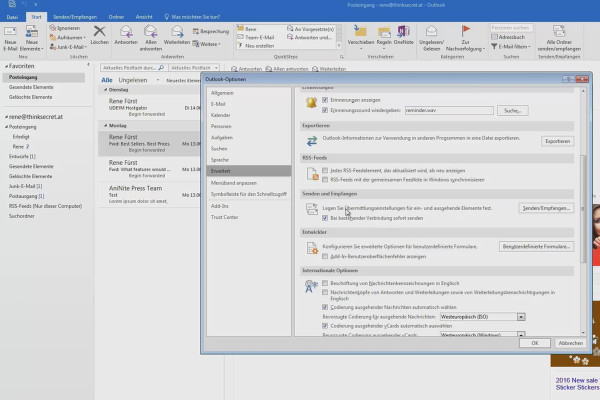
Task: Click the Besprechung icon
Action: click(196, 31)
